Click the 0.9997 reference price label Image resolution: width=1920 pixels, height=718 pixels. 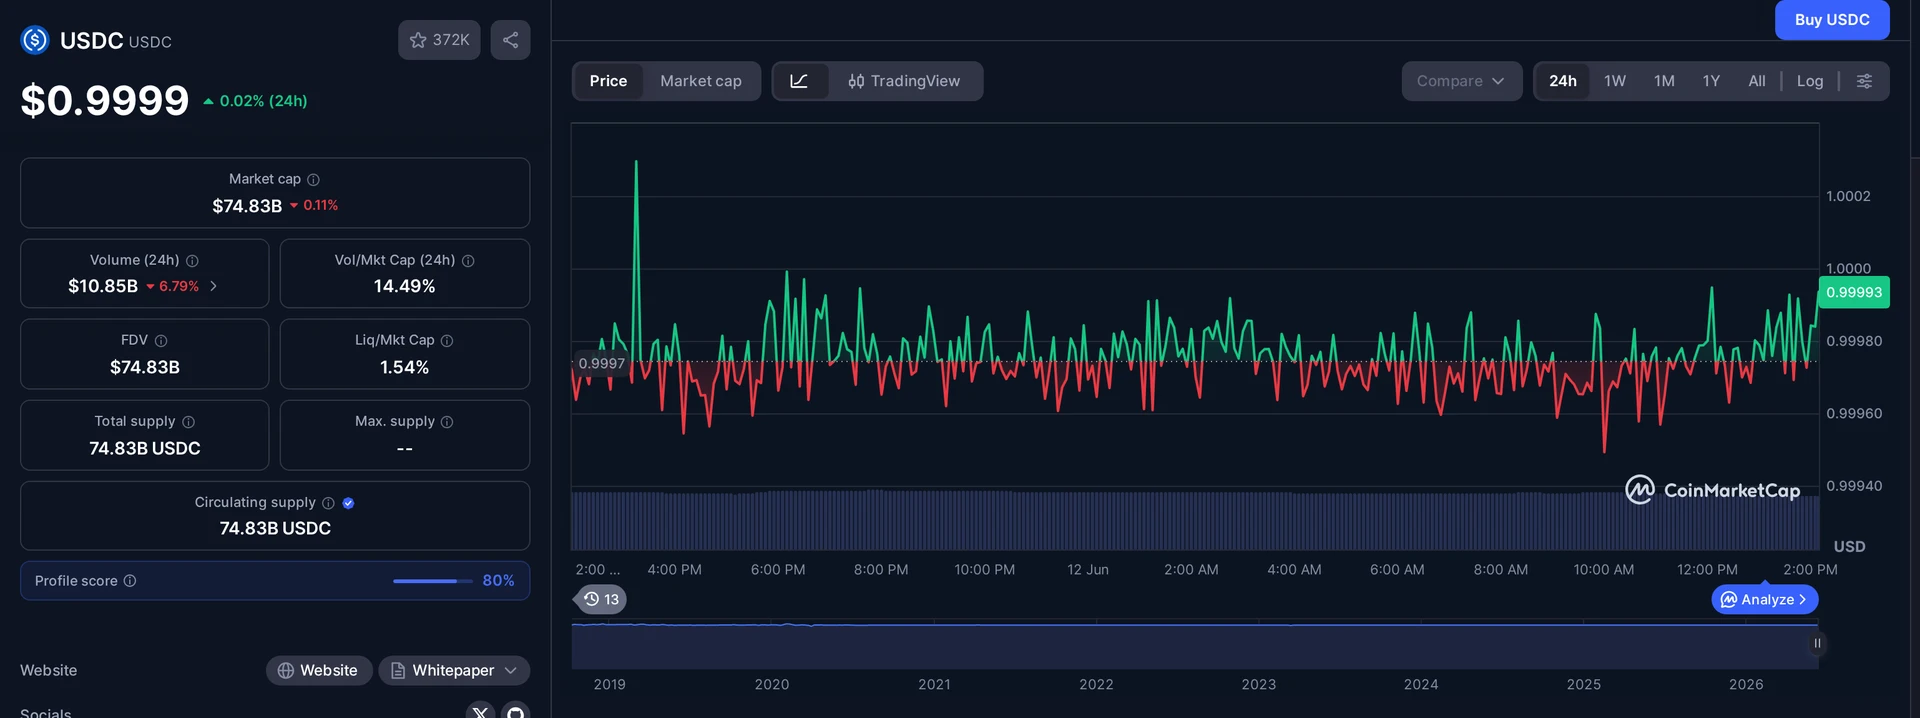pyautogui.click(x=601, y=363)
